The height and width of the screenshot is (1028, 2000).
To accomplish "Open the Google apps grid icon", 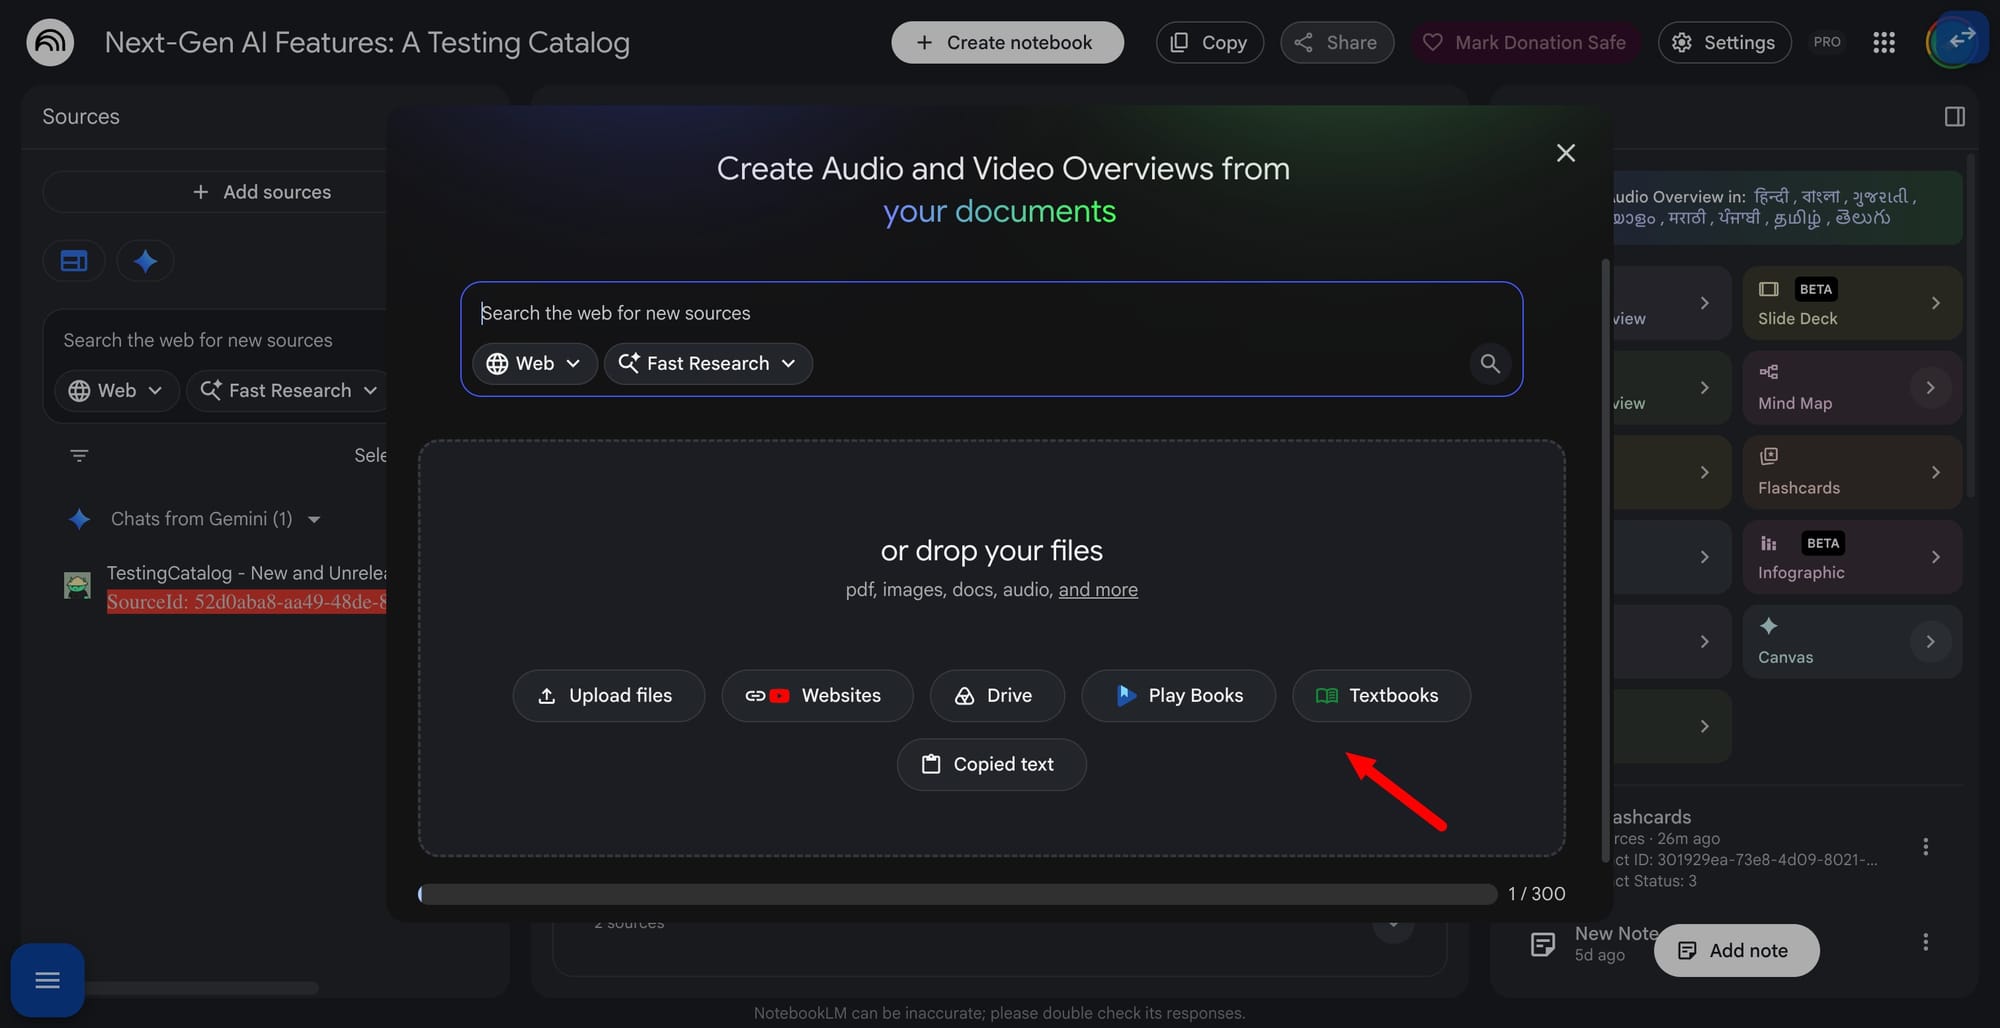I will pos(1884,42).
